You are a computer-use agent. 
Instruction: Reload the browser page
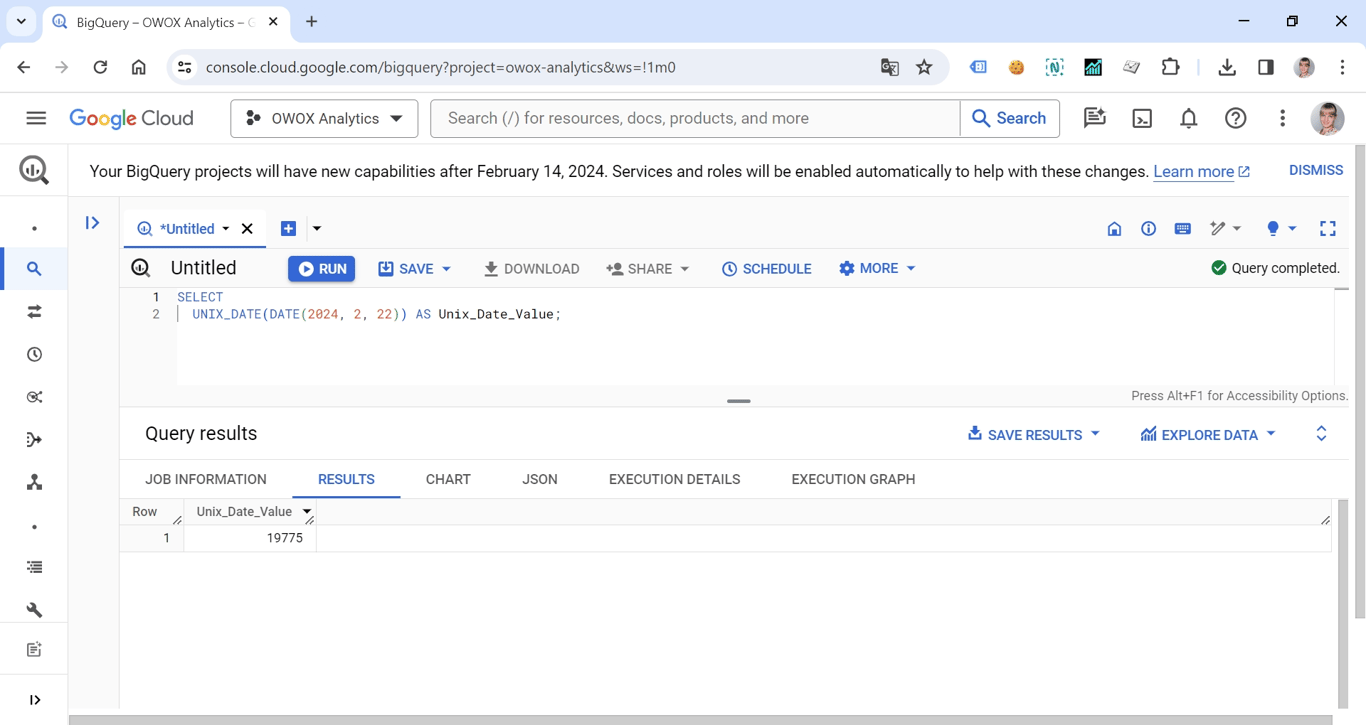click(x=100, y=67)
